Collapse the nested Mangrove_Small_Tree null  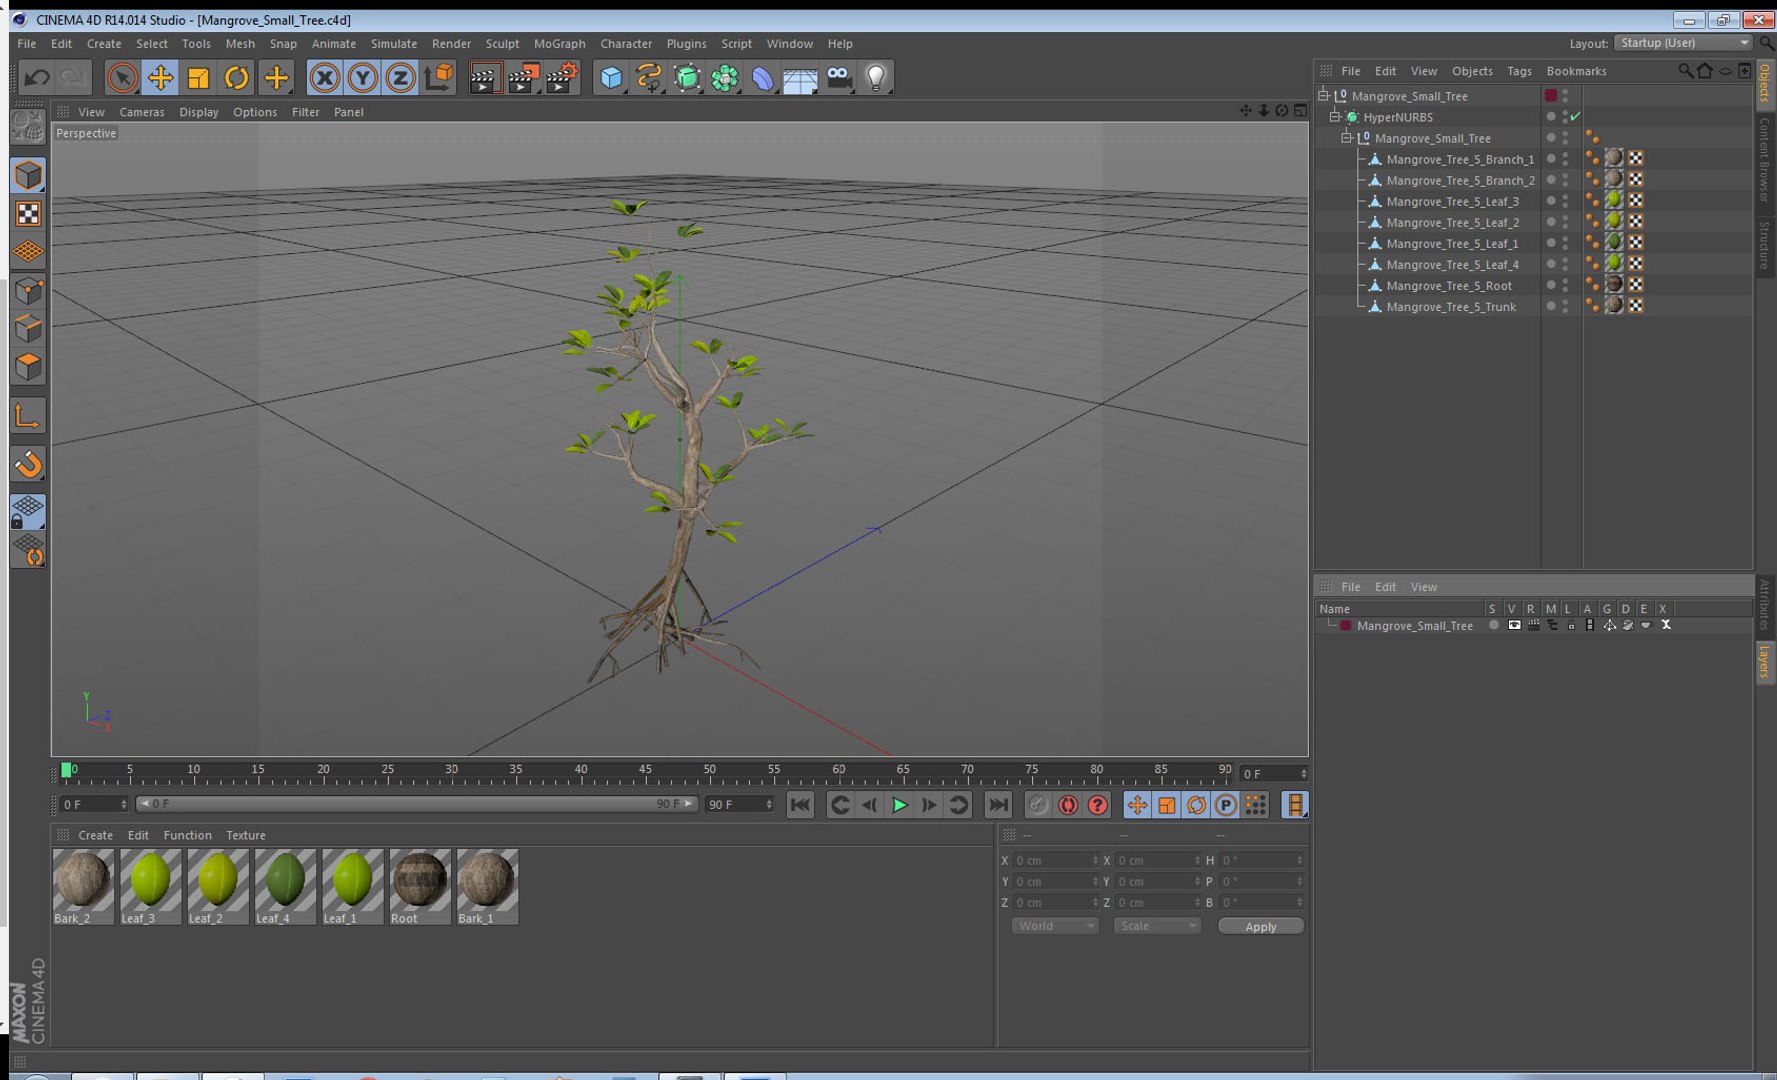(x=1347, y=138)
